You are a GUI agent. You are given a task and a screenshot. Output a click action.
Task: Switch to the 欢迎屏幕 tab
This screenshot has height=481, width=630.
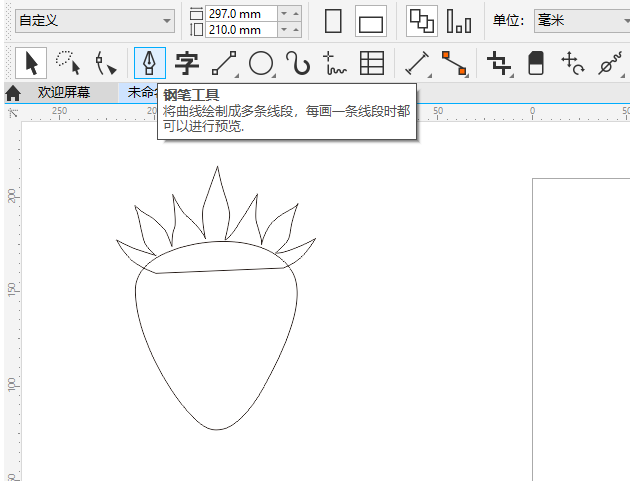pyautogui.click(x=64, y=92)
